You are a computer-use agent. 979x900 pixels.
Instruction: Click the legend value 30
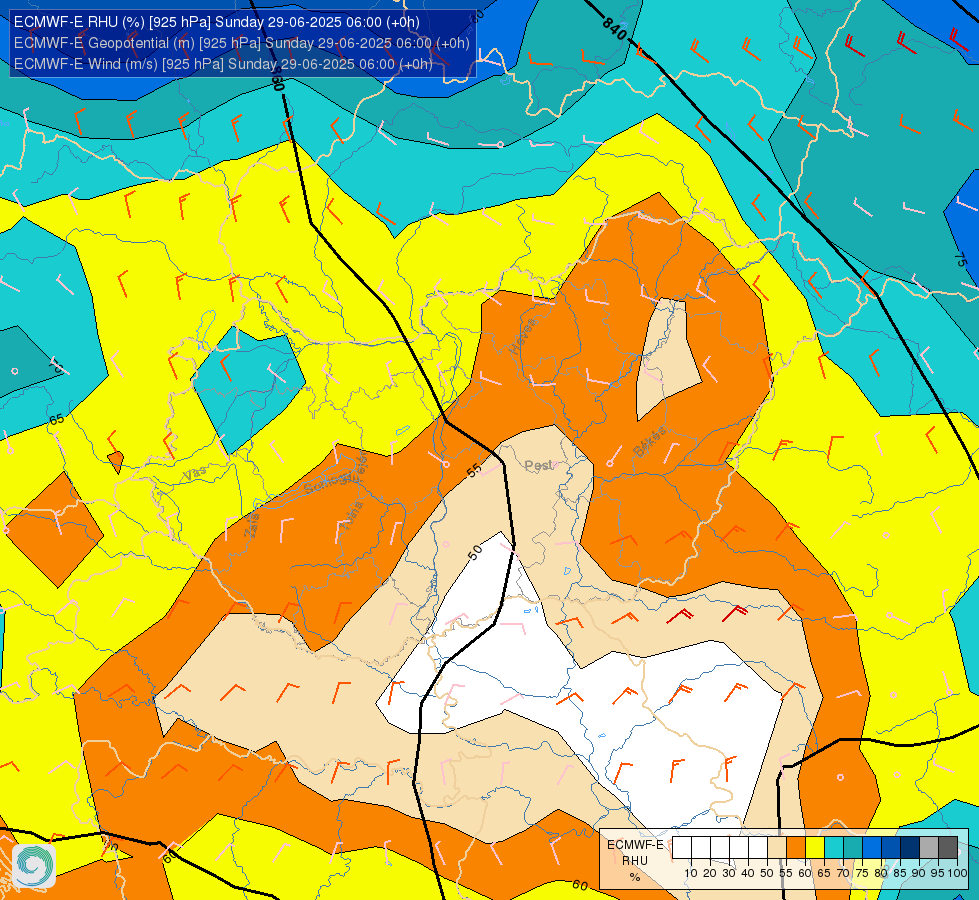pyautogui.click(x=729, y=873)
